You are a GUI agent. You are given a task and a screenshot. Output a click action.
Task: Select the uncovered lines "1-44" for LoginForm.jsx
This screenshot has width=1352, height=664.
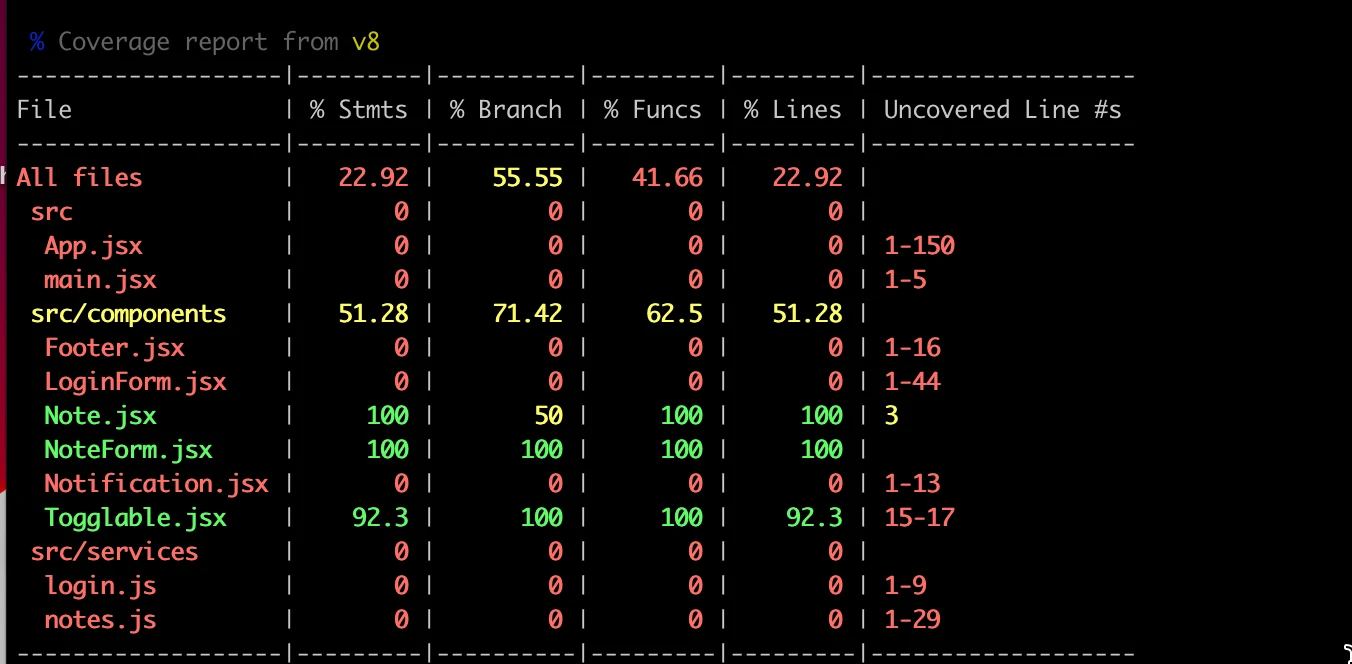[912, 382]
